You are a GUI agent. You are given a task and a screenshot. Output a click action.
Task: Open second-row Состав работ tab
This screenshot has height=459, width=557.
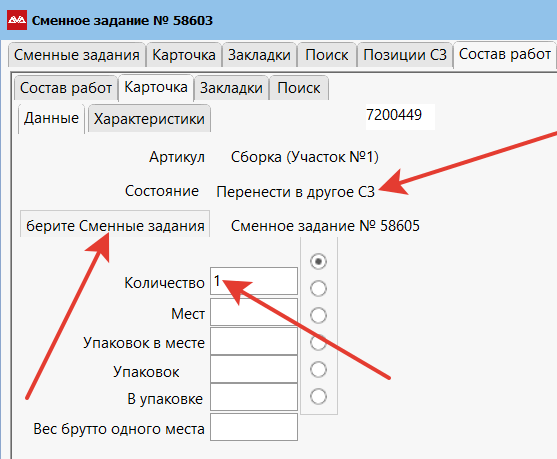[x=66, y=88]
